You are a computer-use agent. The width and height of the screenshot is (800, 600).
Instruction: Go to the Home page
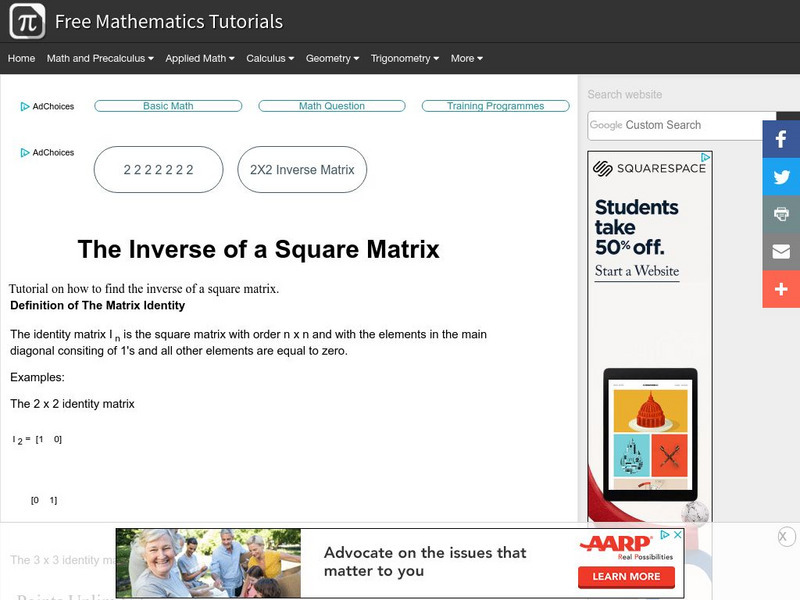tap(21, 58)
